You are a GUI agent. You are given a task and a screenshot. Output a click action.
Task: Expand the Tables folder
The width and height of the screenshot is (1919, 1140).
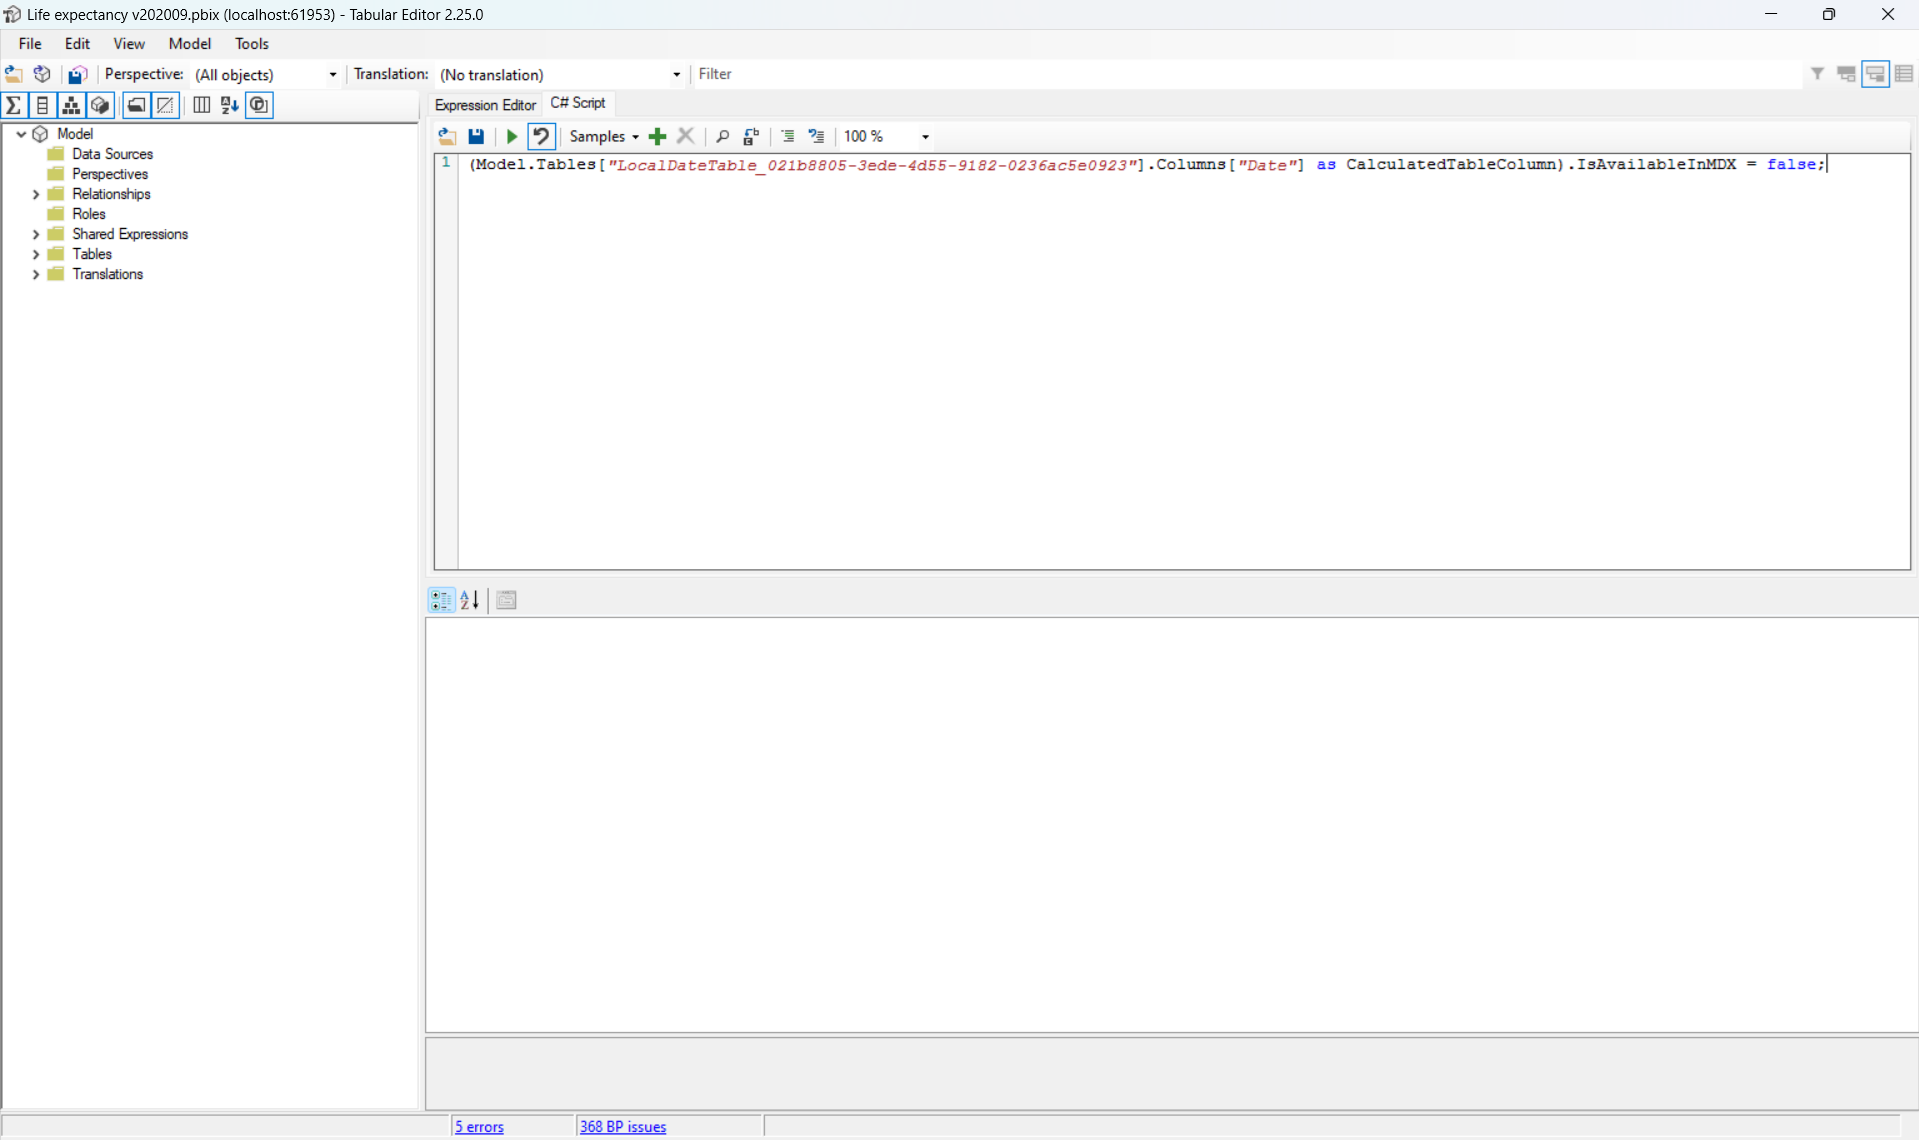[36, 254]
